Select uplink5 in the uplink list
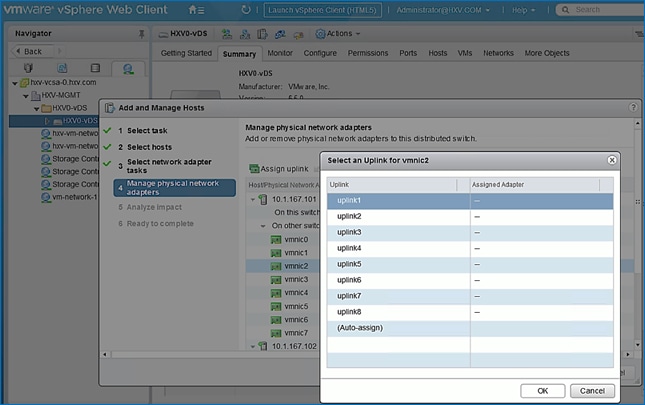The height and width of the screenshot is (405, 645). (x=470, y=264)
